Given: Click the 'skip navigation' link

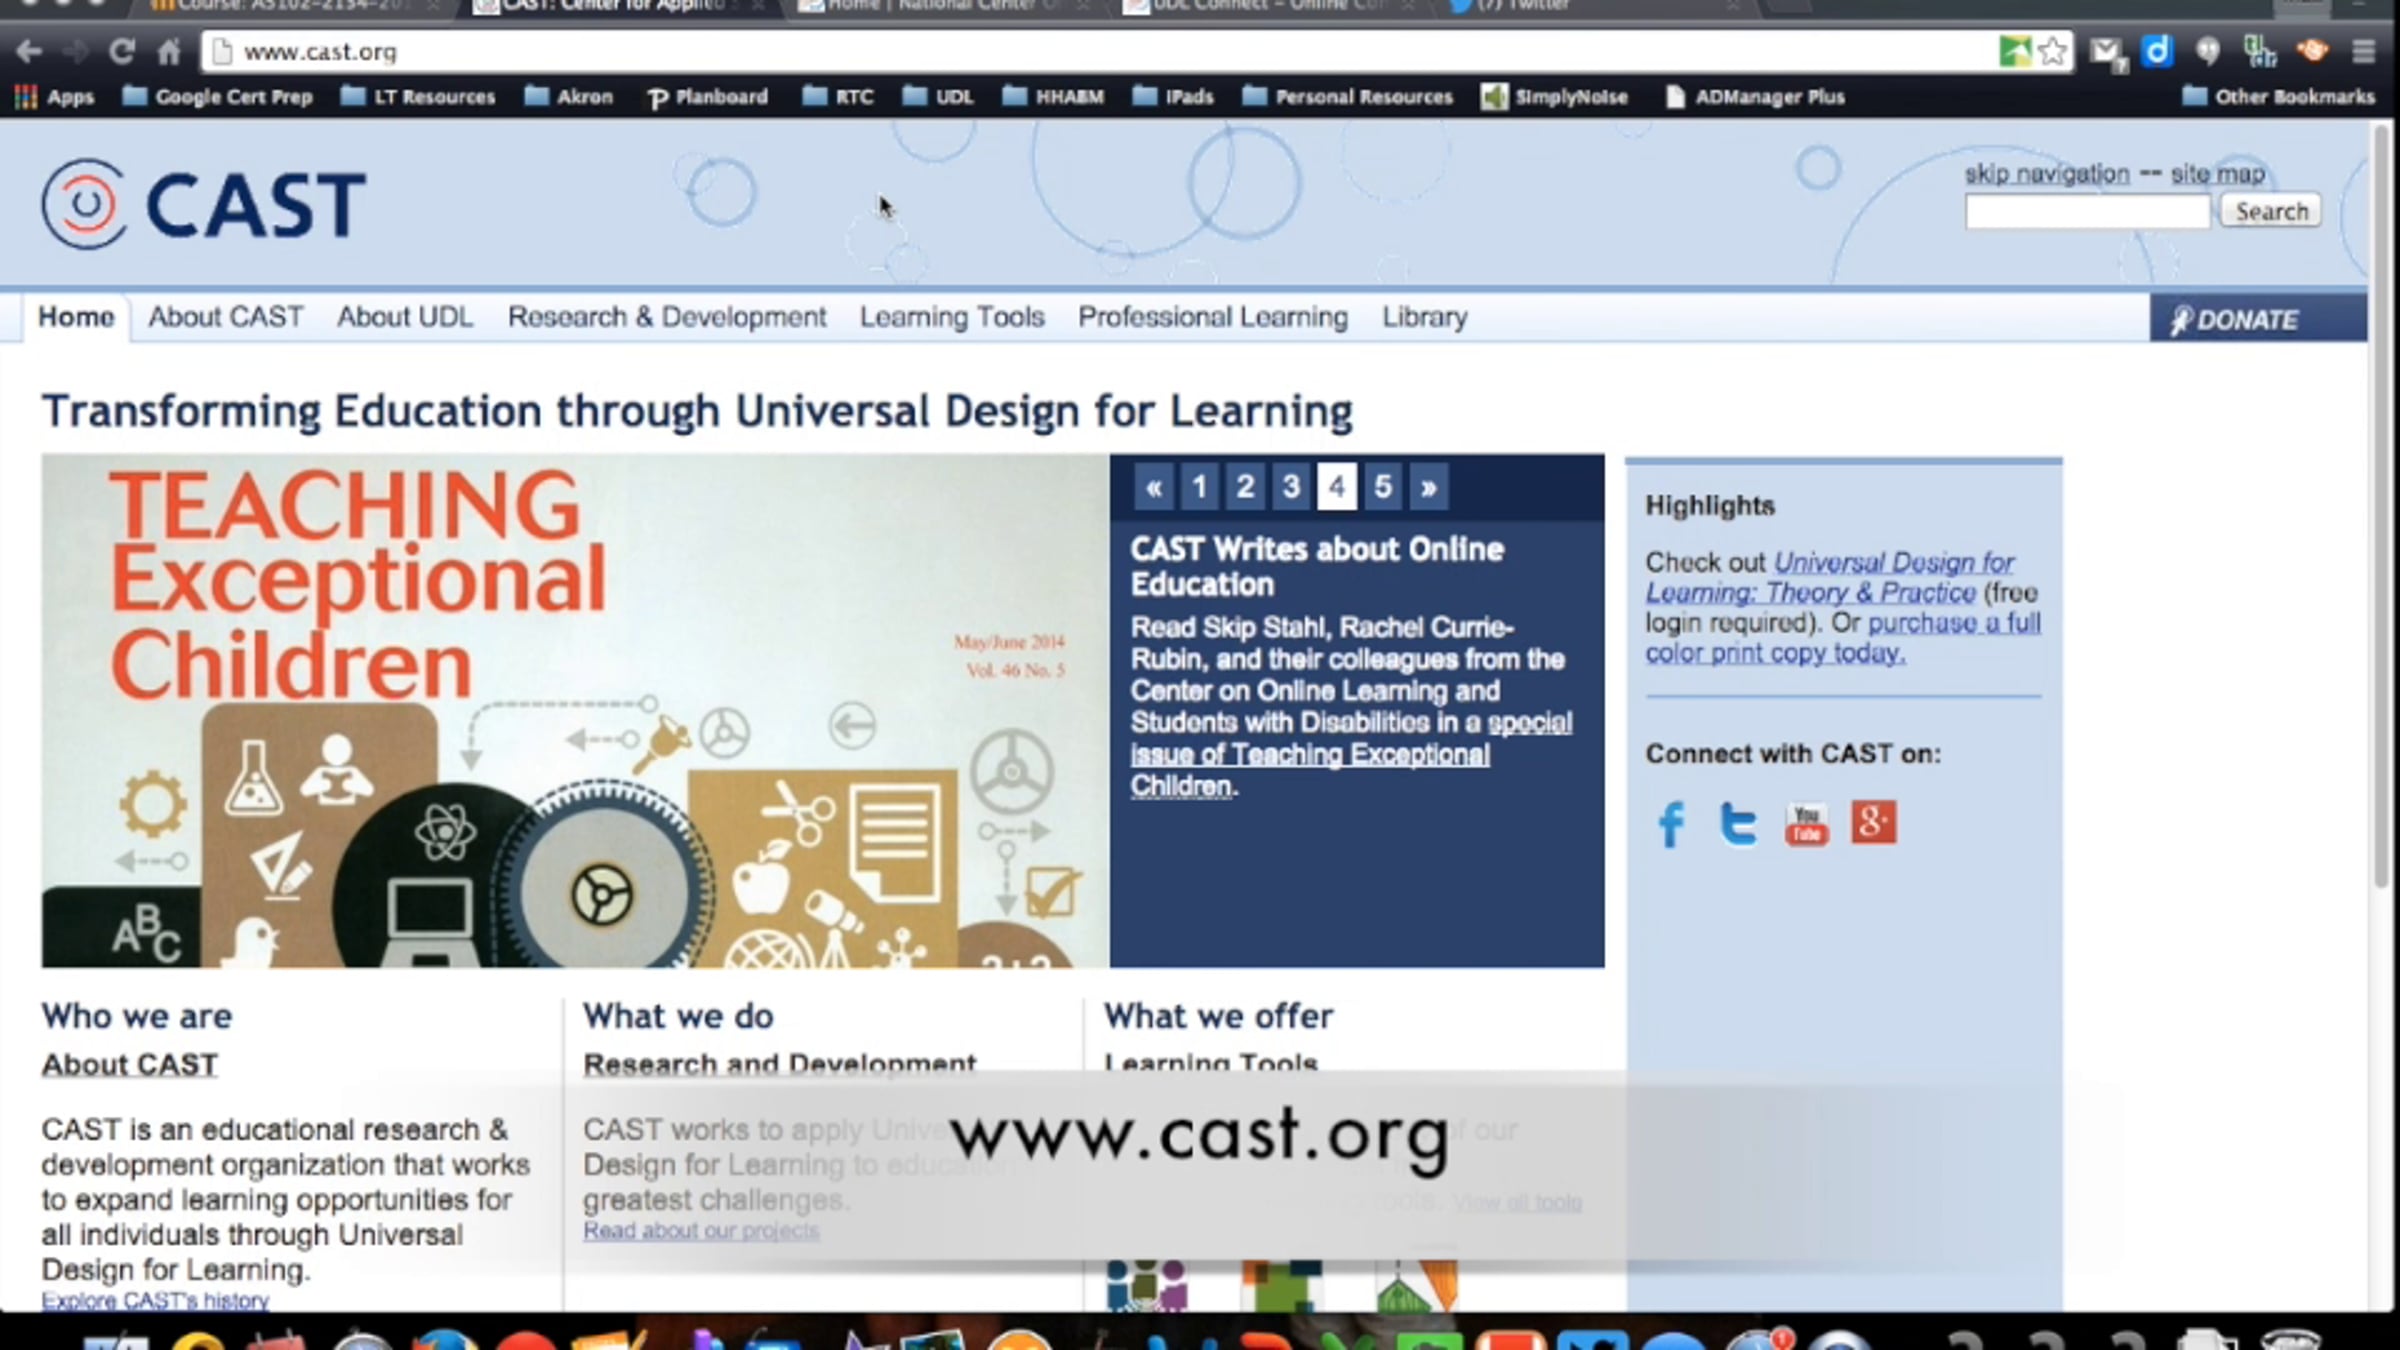Looking at the screenshot, I should click(2047, 174).
